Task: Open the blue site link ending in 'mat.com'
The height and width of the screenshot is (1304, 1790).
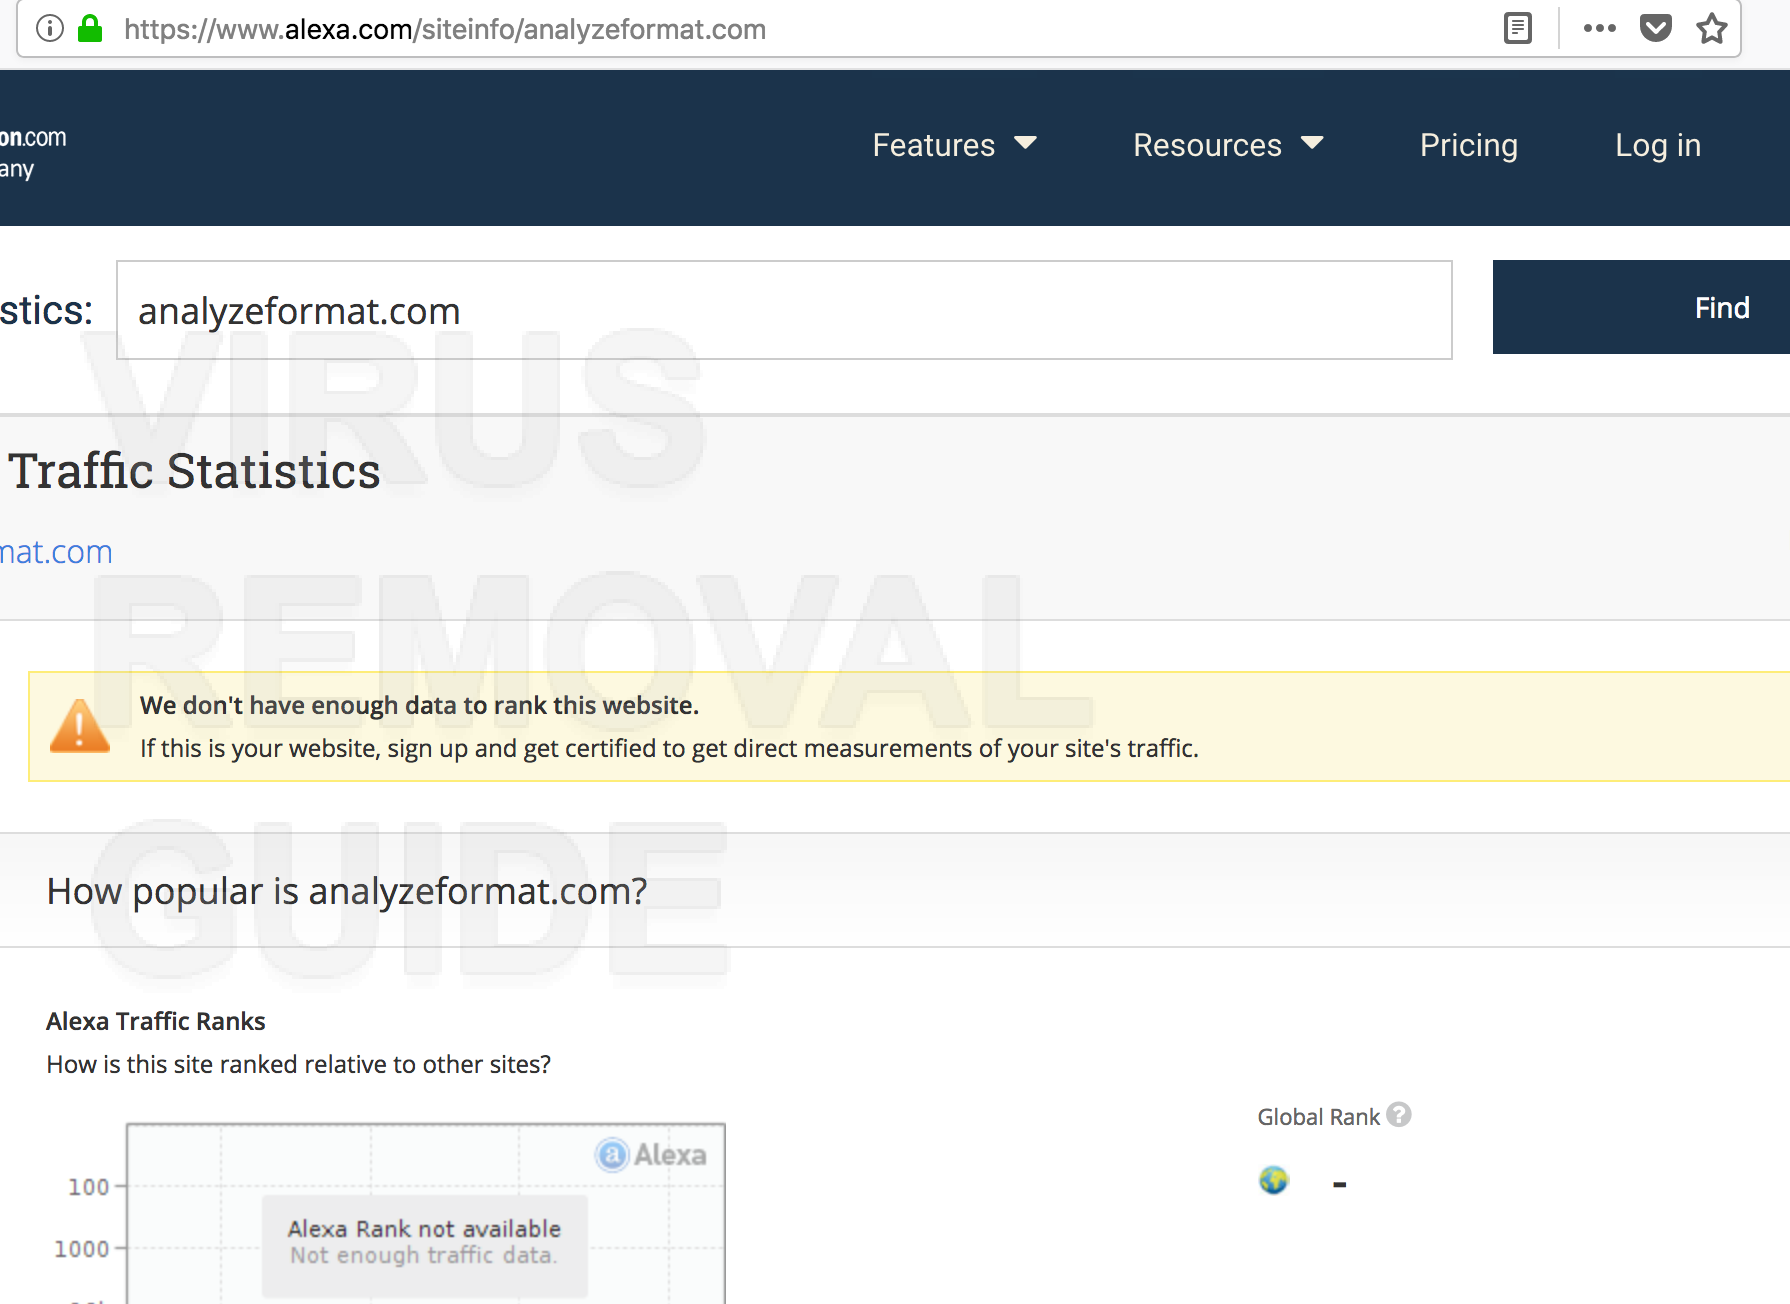Action: coord(56,552)
